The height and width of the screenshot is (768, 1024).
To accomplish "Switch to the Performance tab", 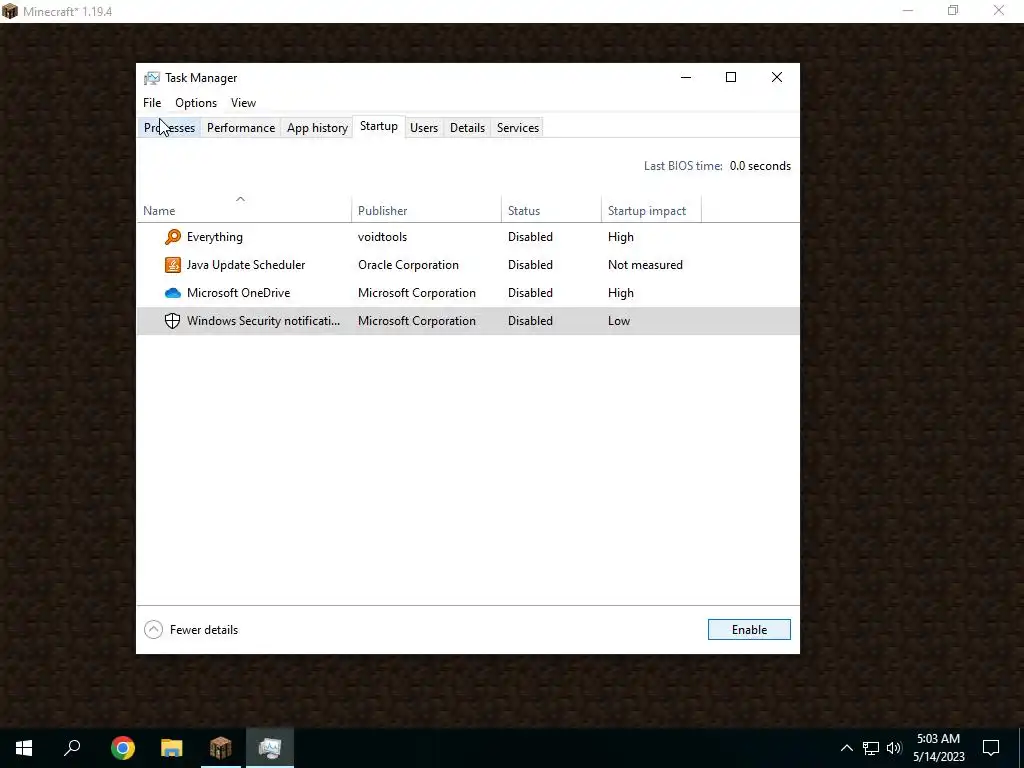I will pyautogui.click(x=241, y=128).
